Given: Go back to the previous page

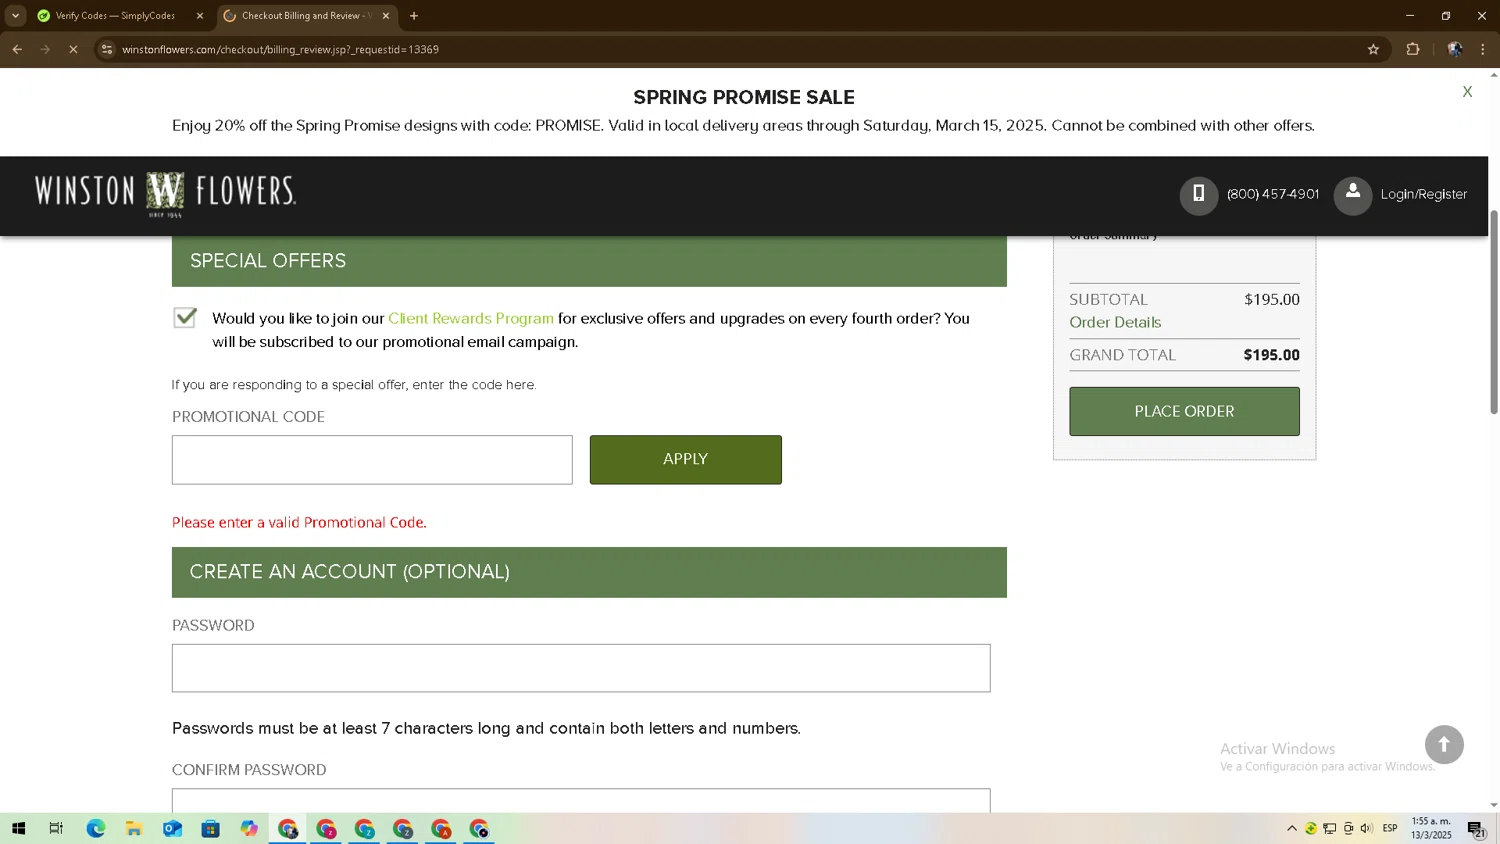Looking at the screenshot, I should click(x=17, y=49).
